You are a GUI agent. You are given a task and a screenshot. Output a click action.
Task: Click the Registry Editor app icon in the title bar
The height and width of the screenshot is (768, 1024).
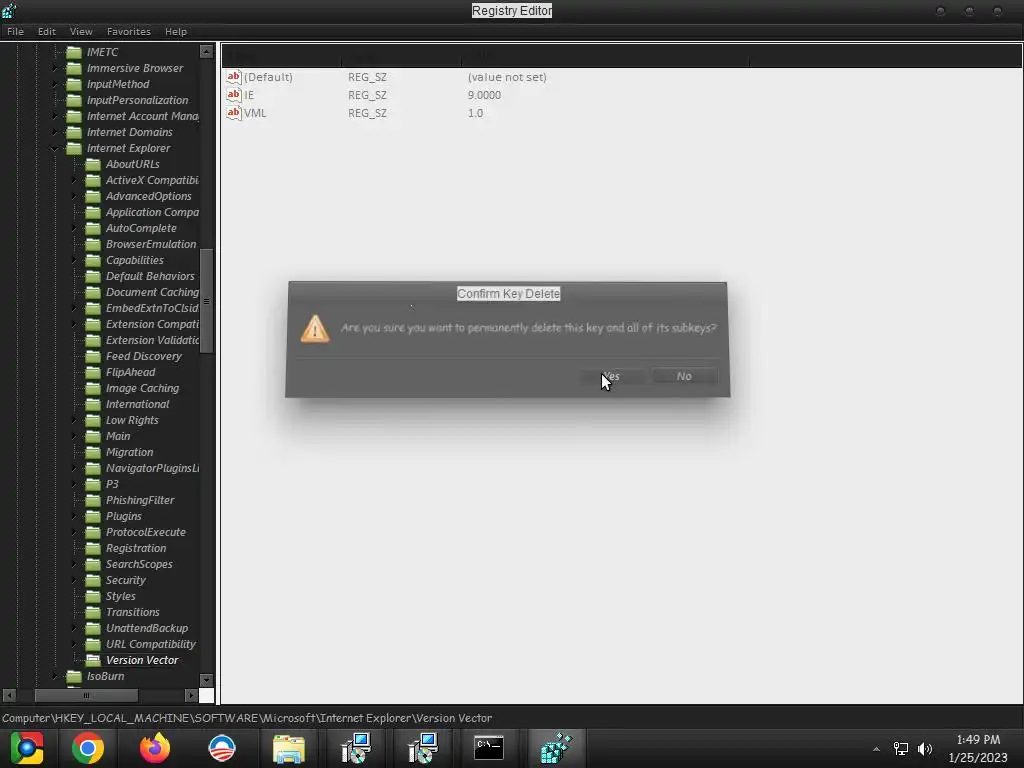[9, 10]
